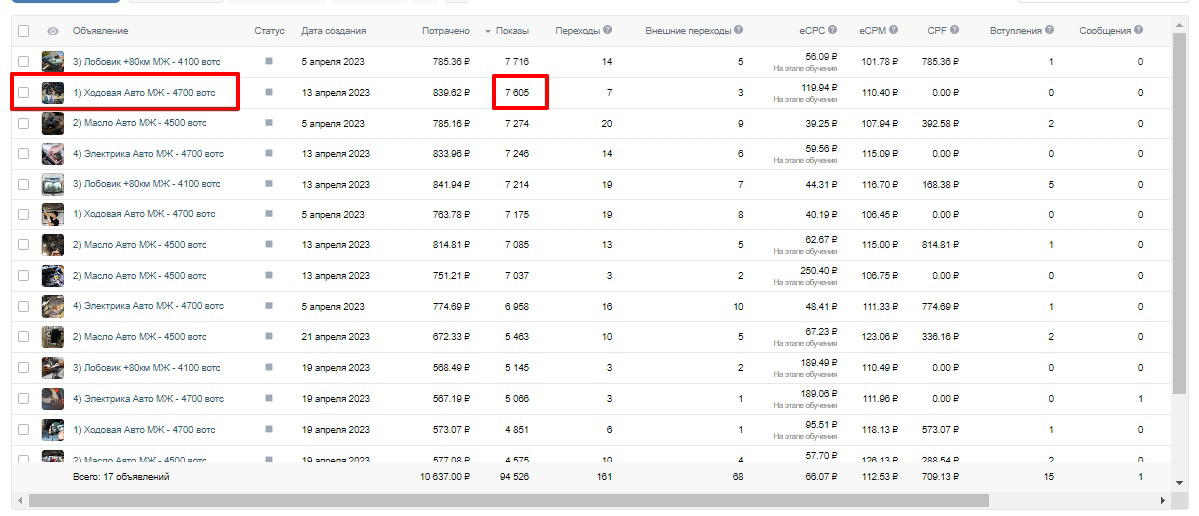Open help icon next to Переходы
1199x516 pixels.
607,31
